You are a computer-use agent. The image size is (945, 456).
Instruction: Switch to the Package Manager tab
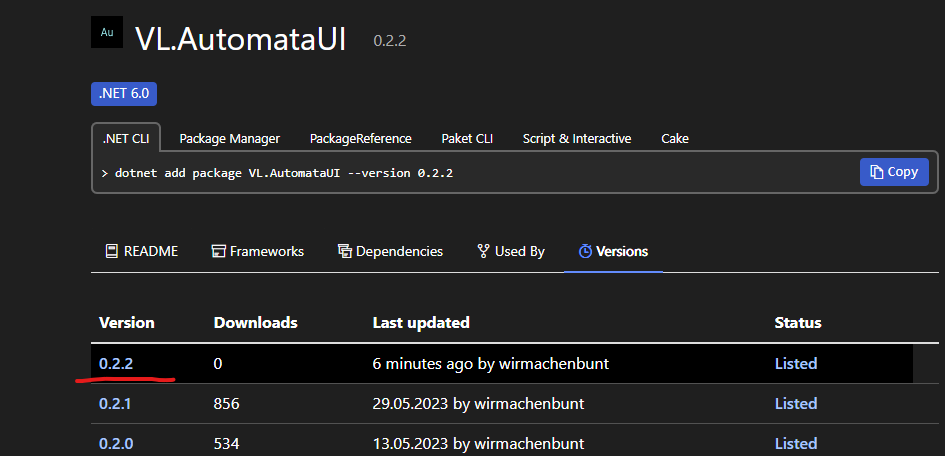click(x=230, y=139)
